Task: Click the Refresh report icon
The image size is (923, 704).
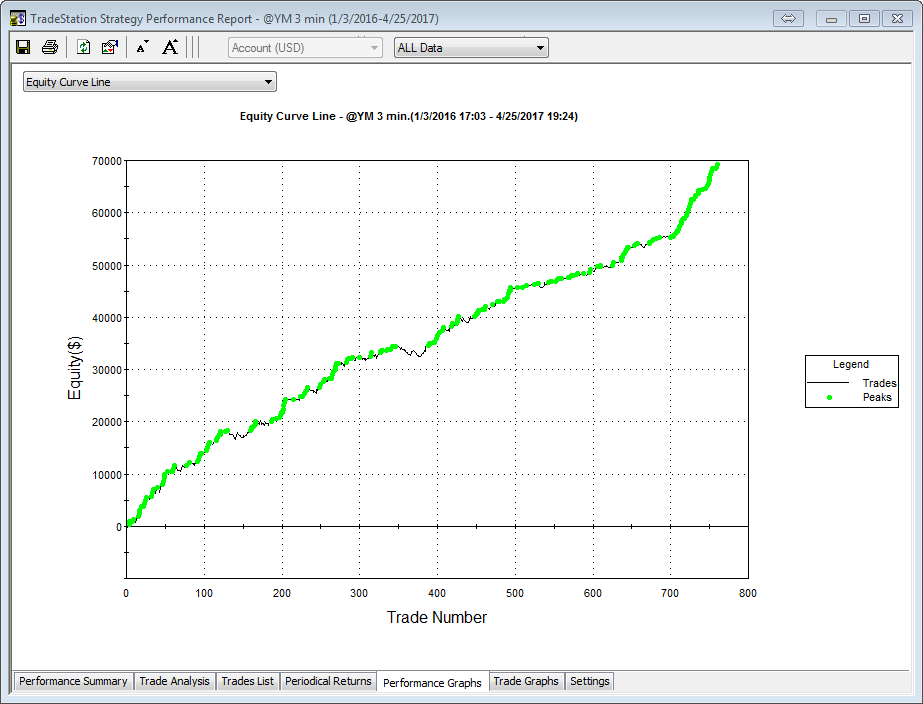Action: (84, 47)
